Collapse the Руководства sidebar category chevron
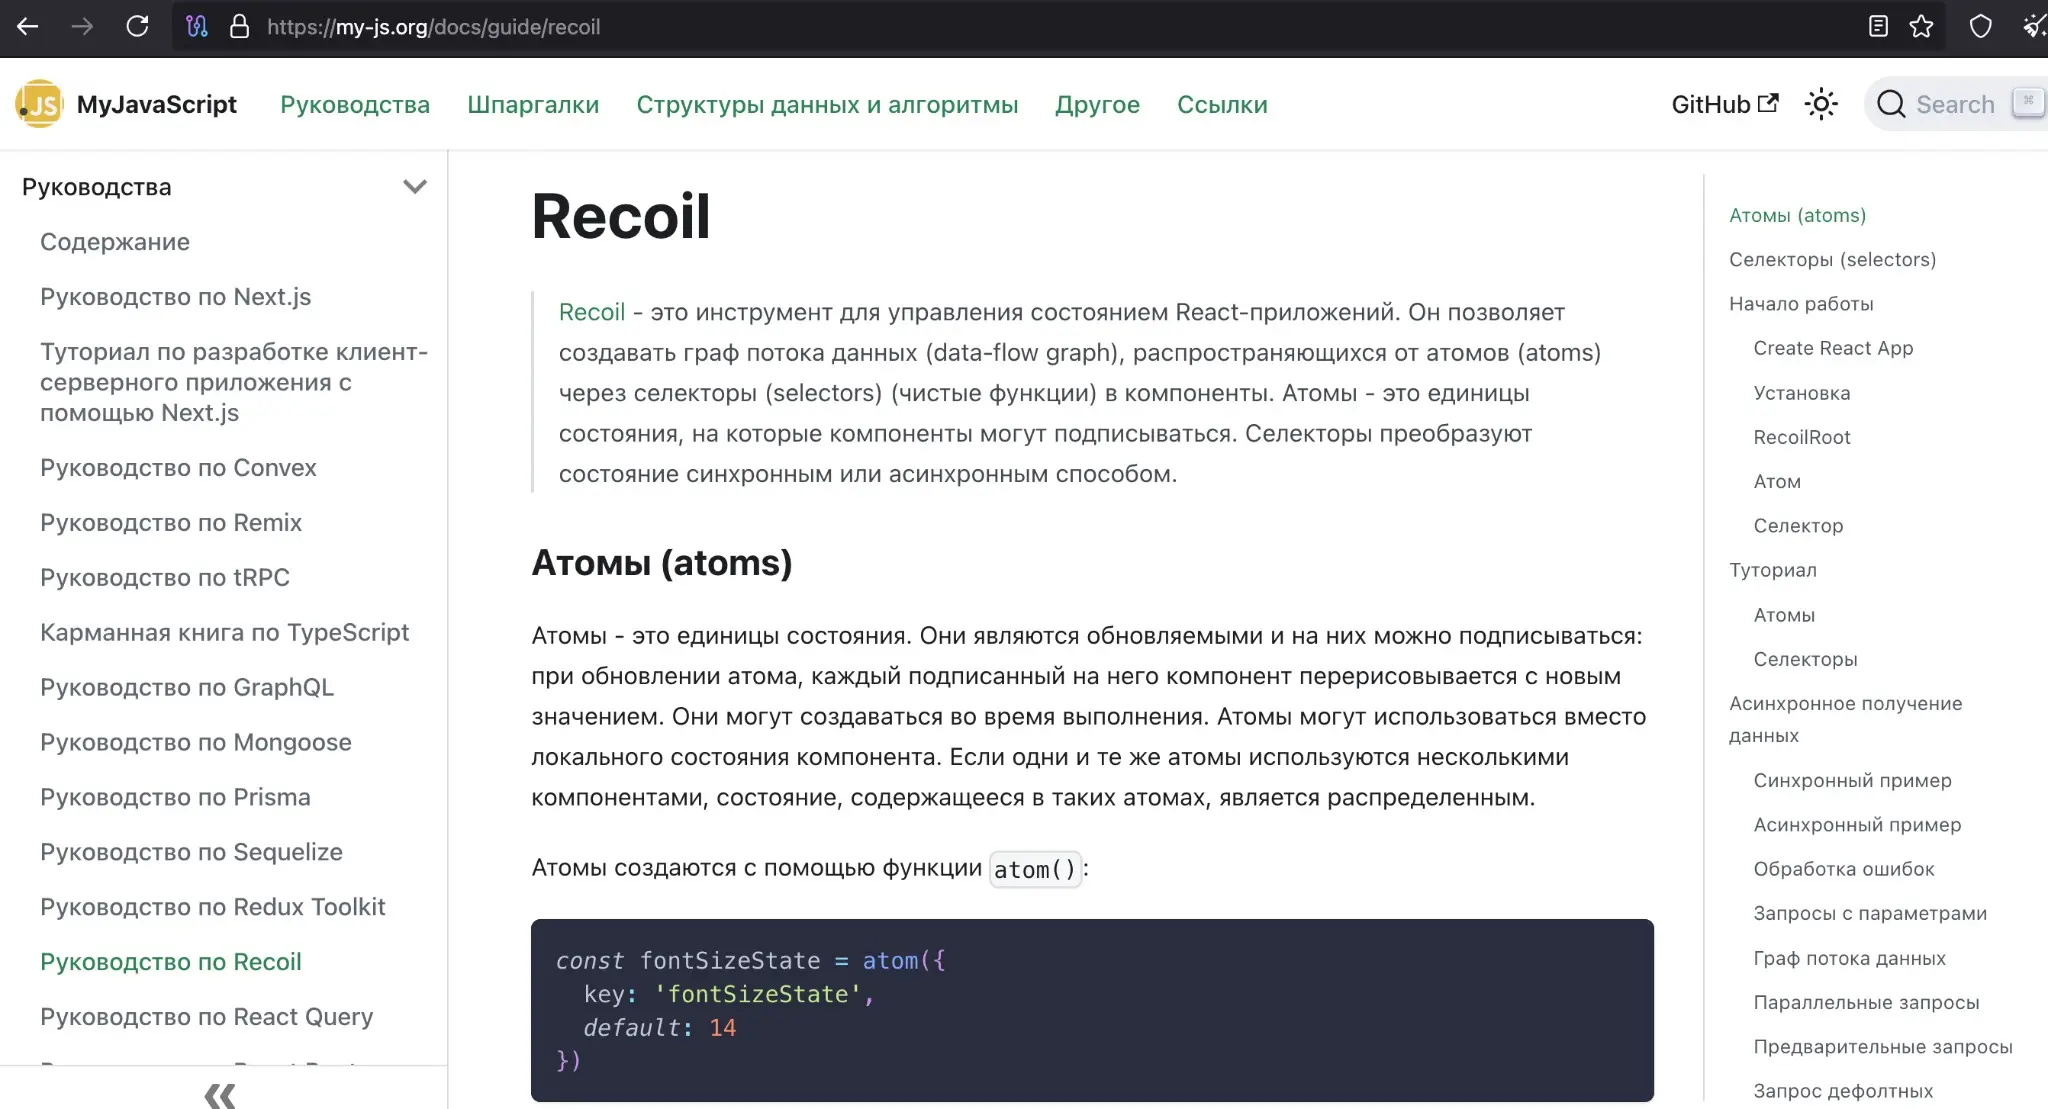This screenshot has height=1109, width=2048. point(415,187)
